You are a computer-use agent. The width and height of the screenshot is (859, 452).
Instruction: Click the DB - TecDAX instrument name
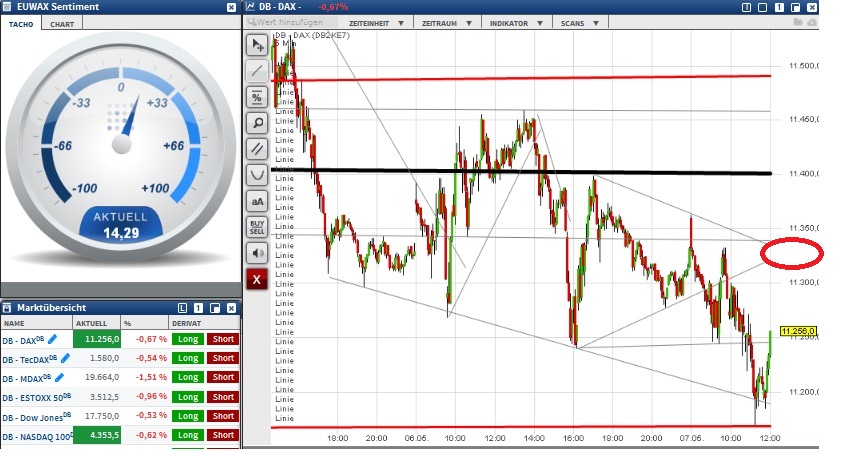(x=30, y=359)
